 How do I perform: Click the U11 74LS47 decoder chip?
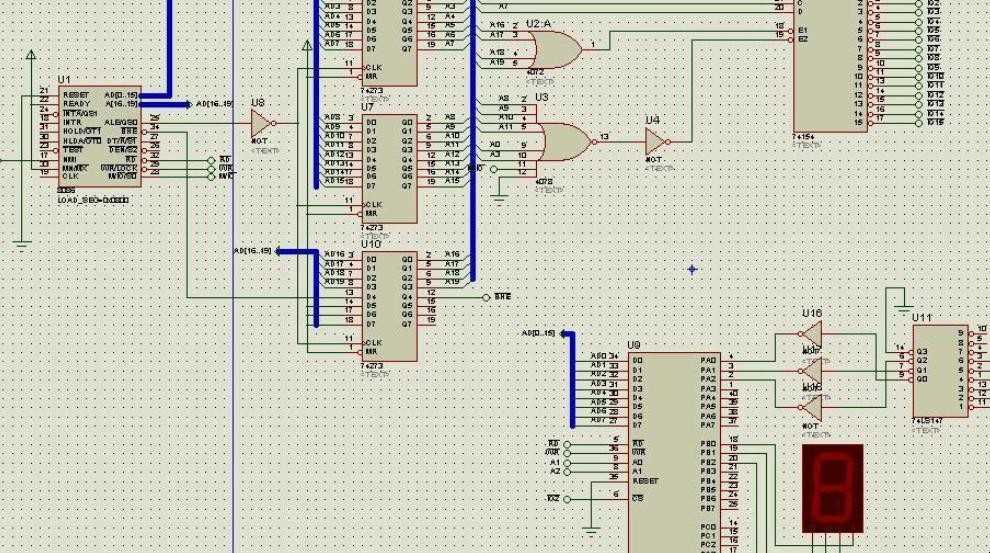(941, 371)
